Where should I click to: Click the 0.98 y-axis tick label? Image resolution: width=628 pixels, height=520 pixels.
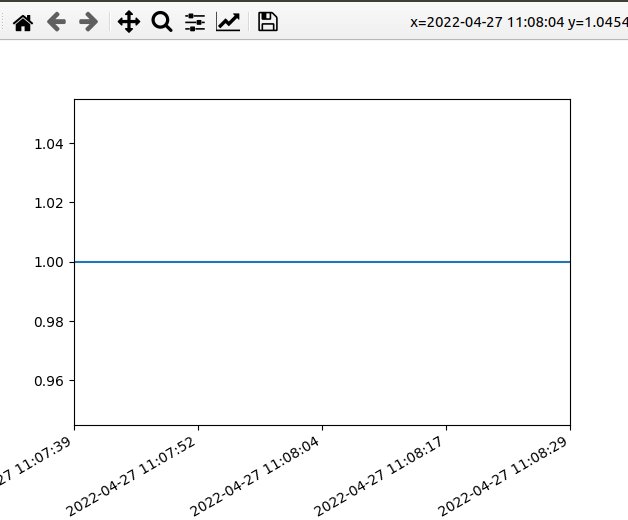click(x=48, y=322)
